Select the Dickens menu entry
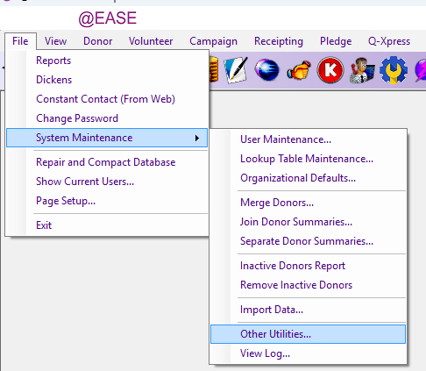This screenshot has width=426, height=371. (x=107, y=80)
